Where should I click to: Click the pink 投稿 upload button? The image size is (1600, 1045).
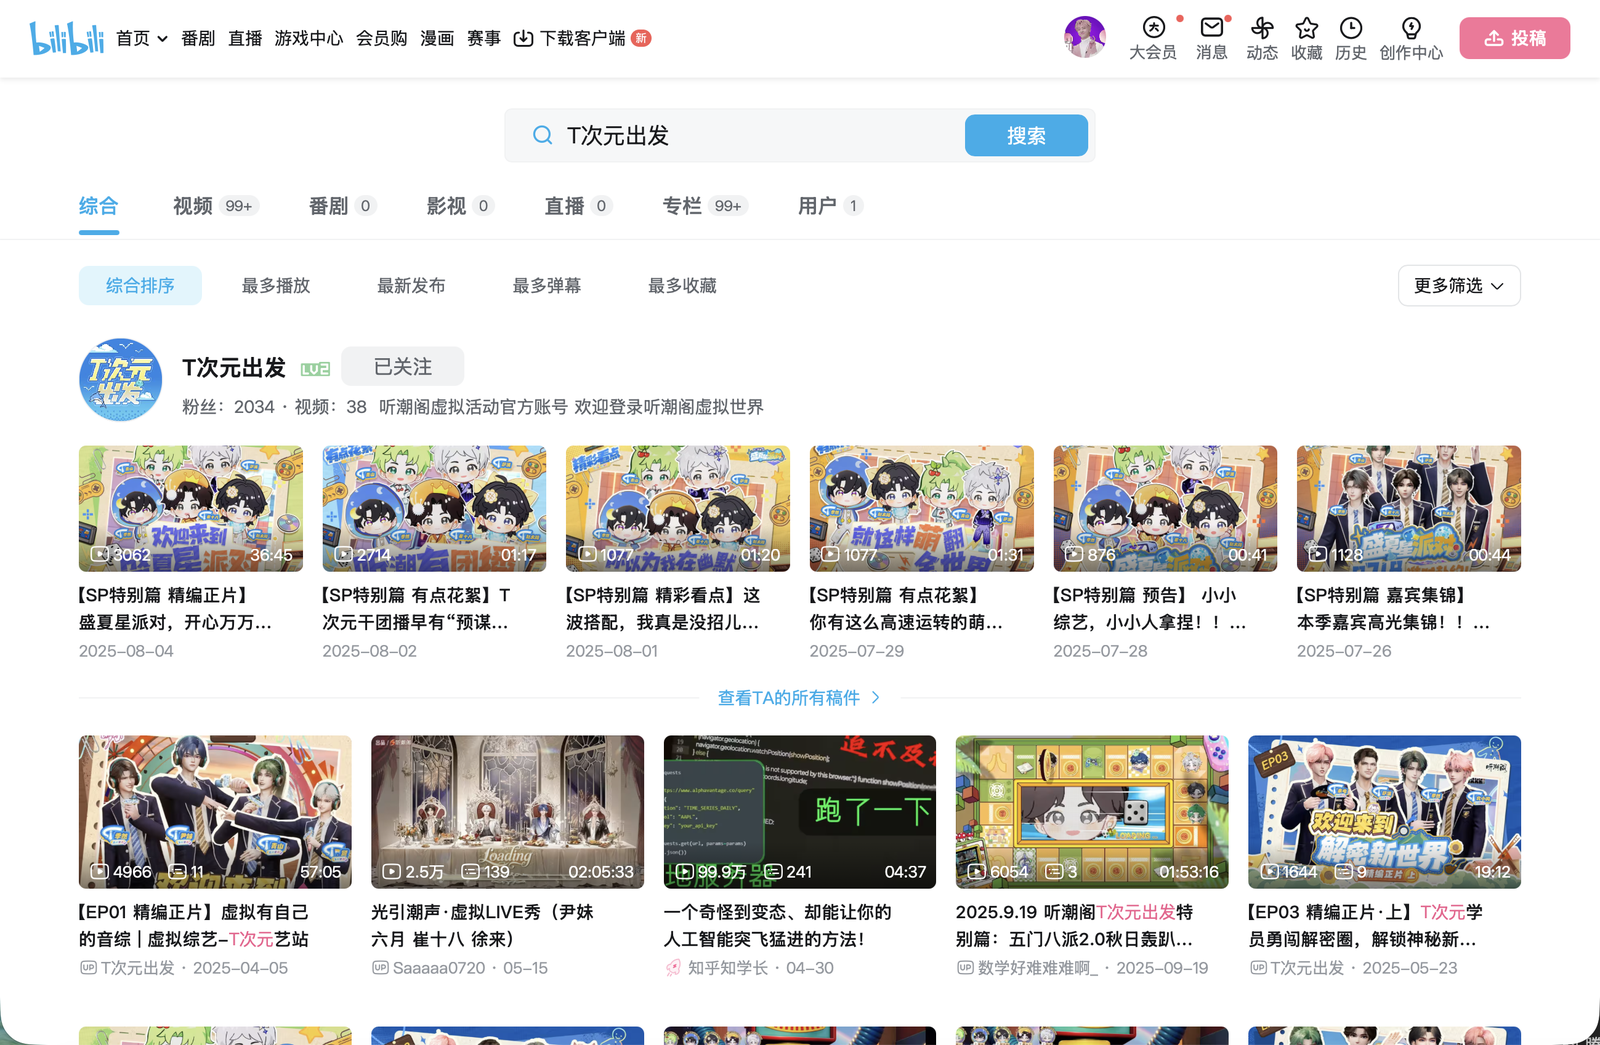[x=1514, y=38]
